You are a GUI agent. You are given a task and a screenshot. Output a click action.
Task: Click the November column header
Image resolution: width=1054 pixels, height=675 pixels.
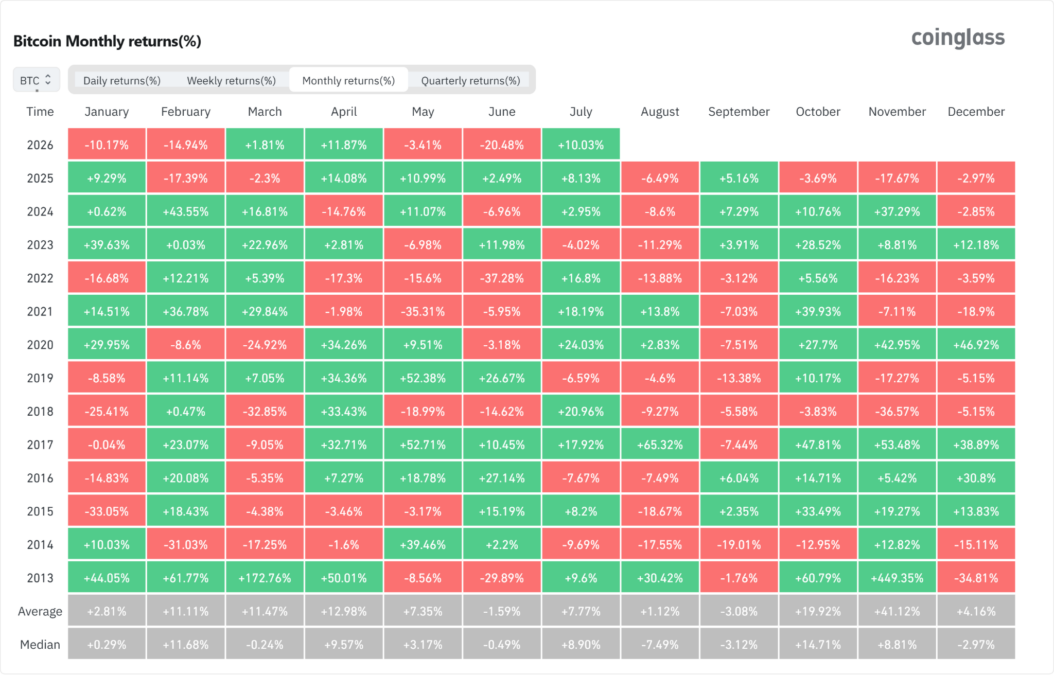pos(897,112)
